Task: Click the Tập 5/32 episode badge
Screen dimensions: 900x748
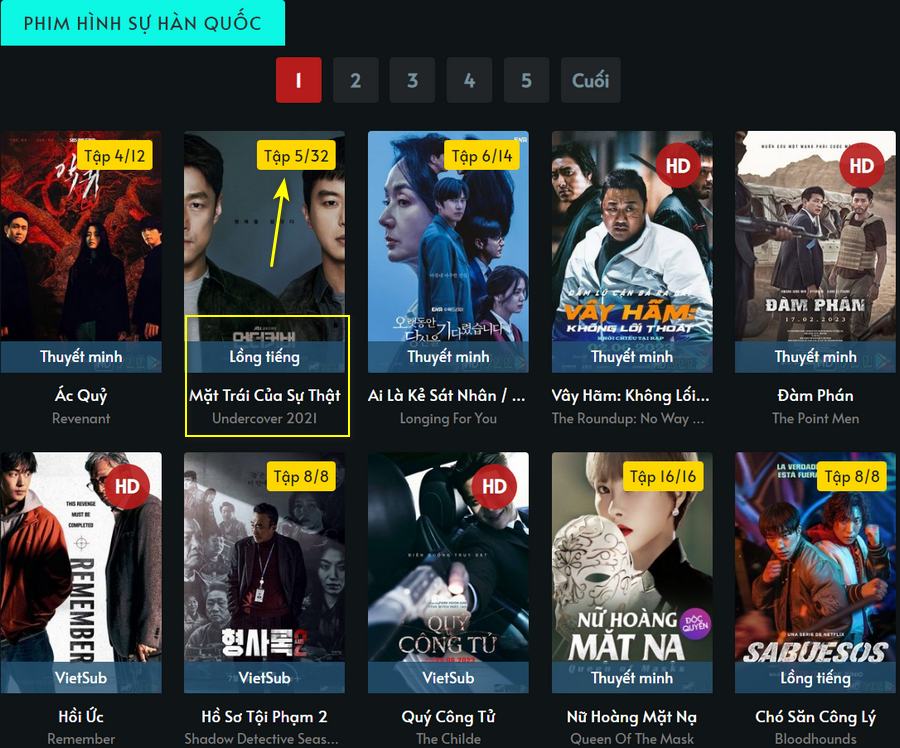Action: coord(296,156)
